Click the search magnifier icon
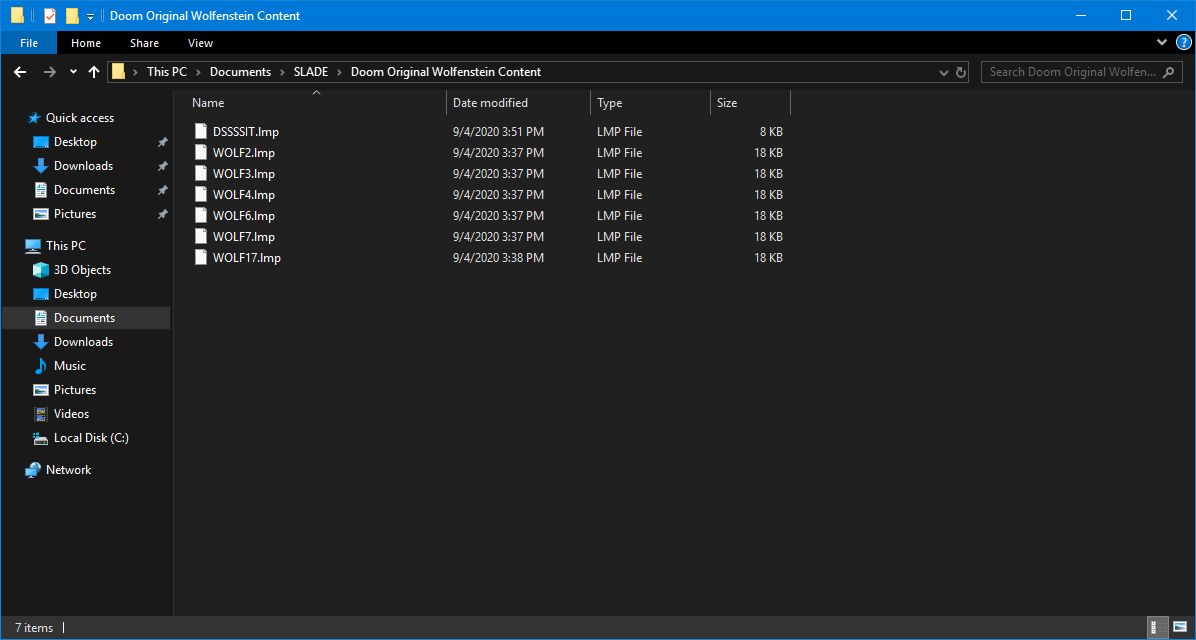Viewport: 1196px width, 640px height. [1168, 72]
